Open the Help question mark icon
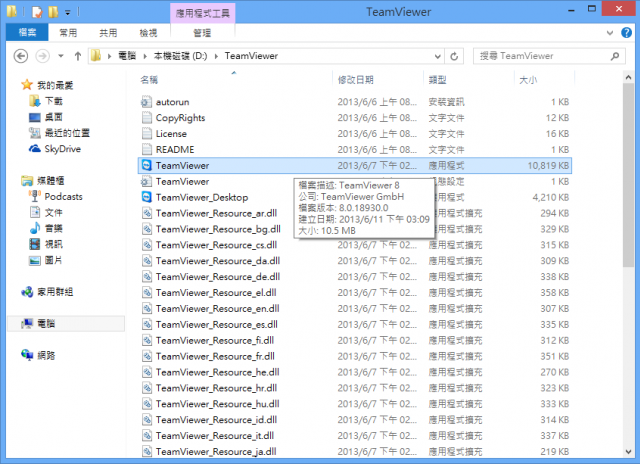 (626, 33)
